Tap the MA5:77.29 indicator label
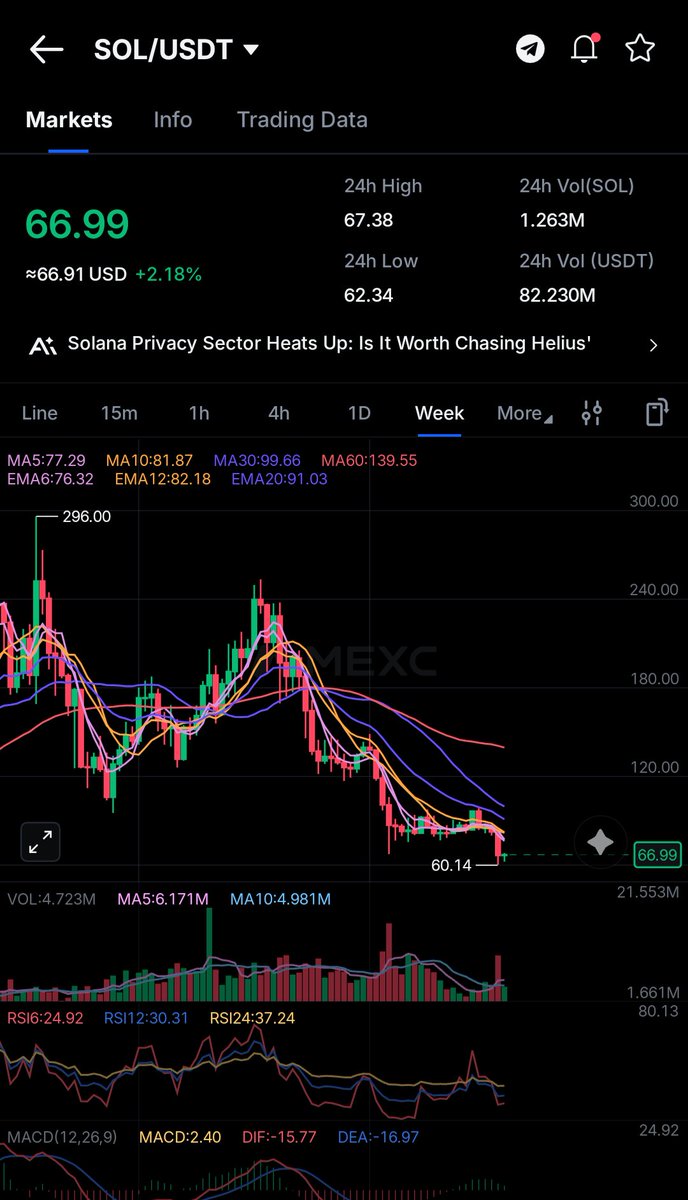Viewport: 688px width, 1200px height. [46, 461]
